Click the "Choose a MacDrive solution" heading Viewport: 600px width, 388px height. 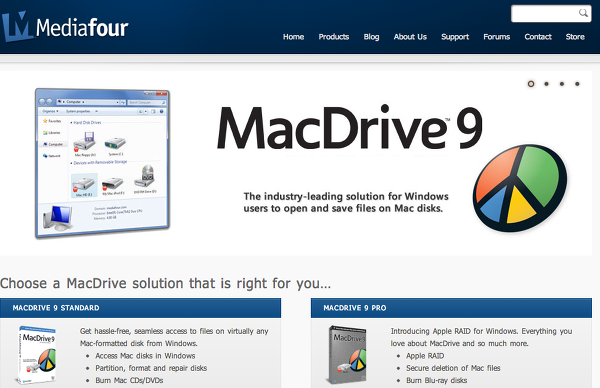[x=165, y=284]
